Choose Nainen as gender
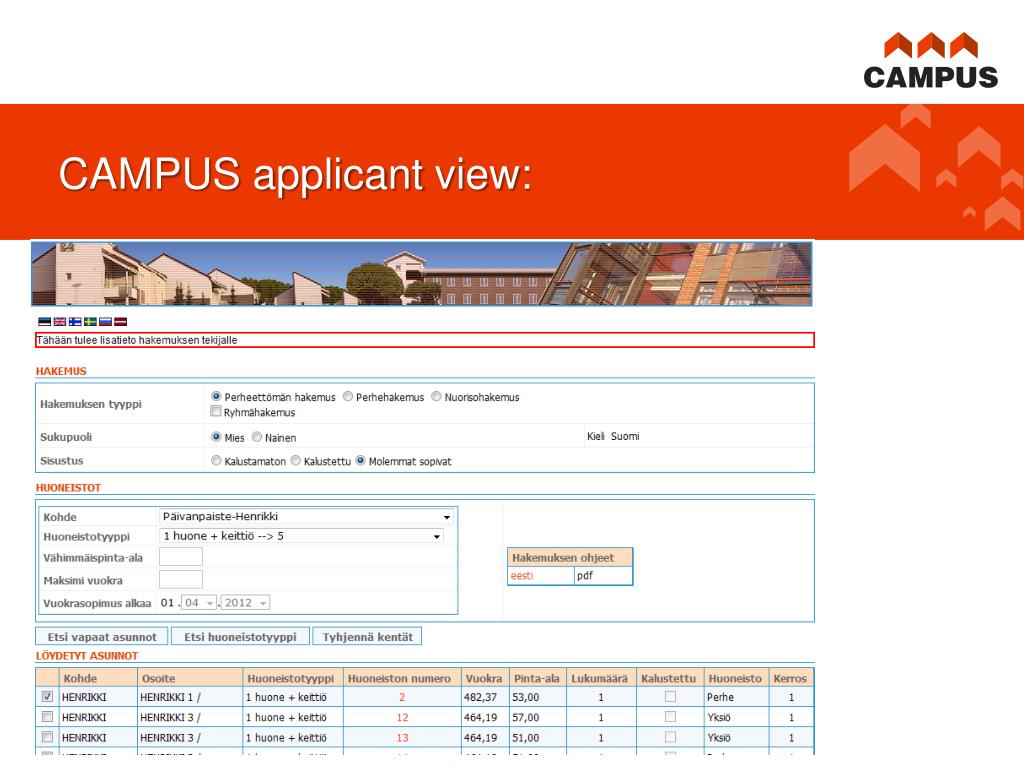The image size is (1024, 768). 257,437
